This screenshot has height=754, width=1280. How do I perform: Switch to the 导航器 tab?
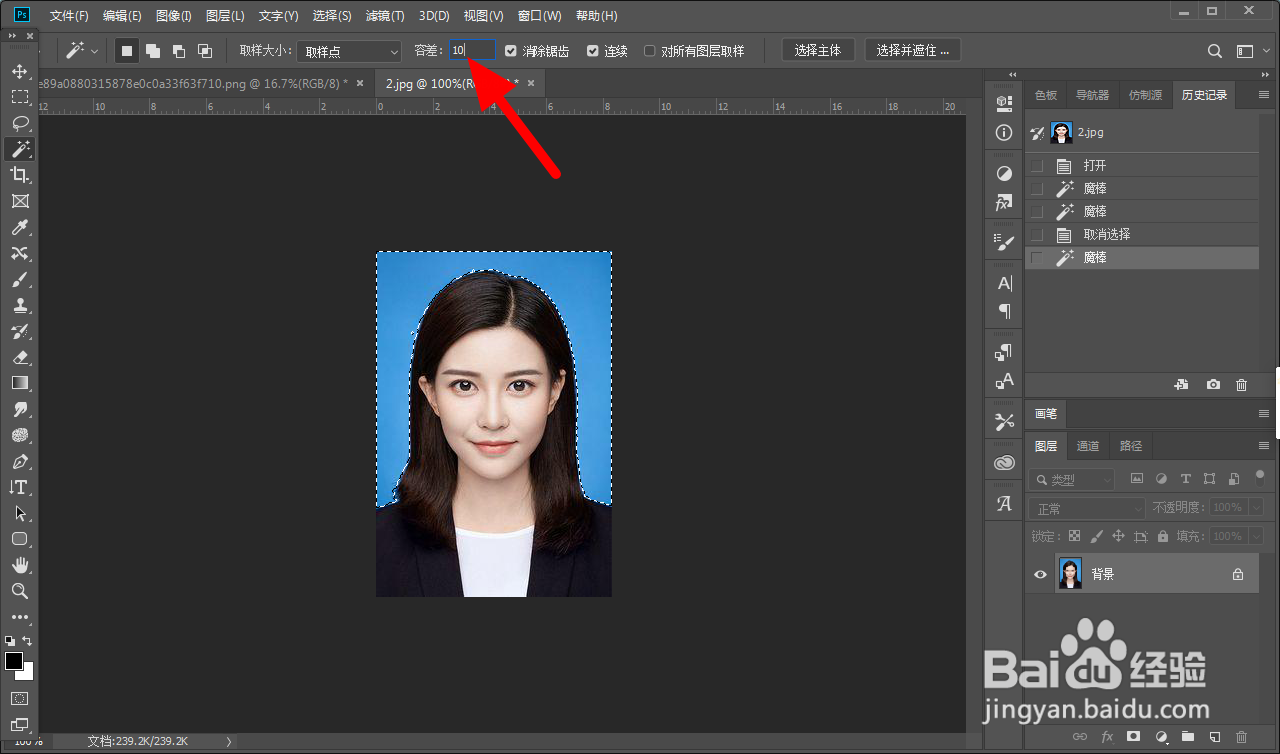pos(1092,95)
